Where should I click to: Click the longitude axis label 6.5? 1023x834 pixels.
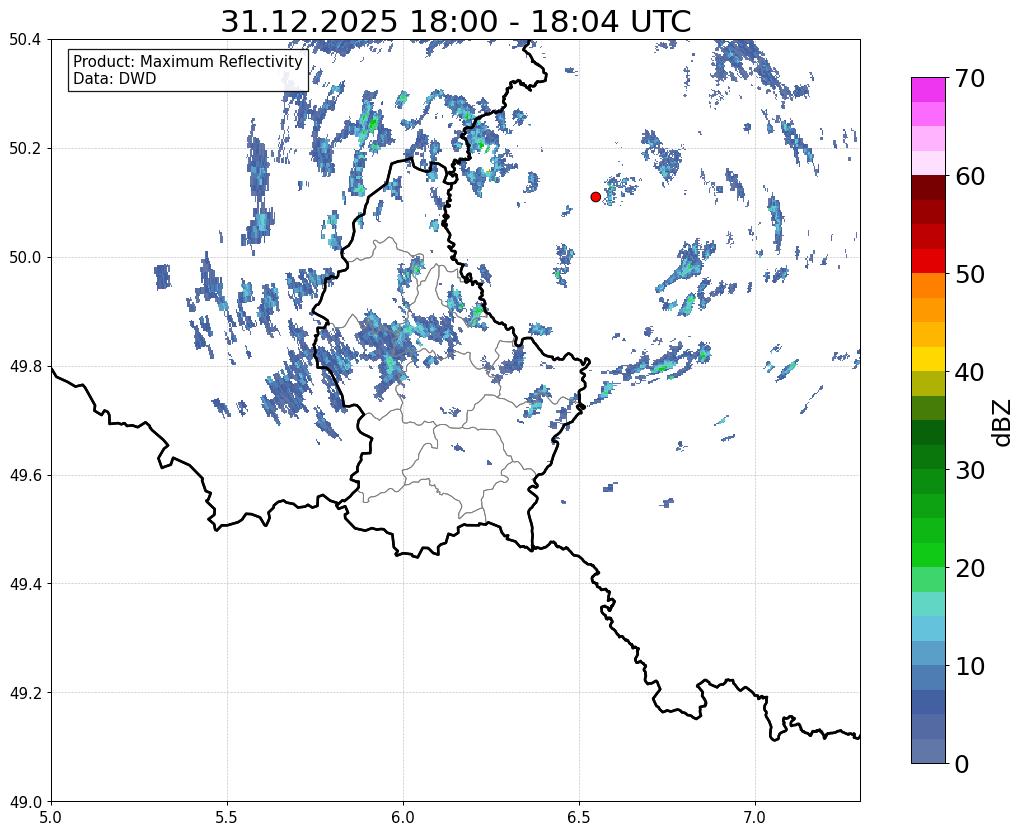pyautogui.click(x=579, y=817)
